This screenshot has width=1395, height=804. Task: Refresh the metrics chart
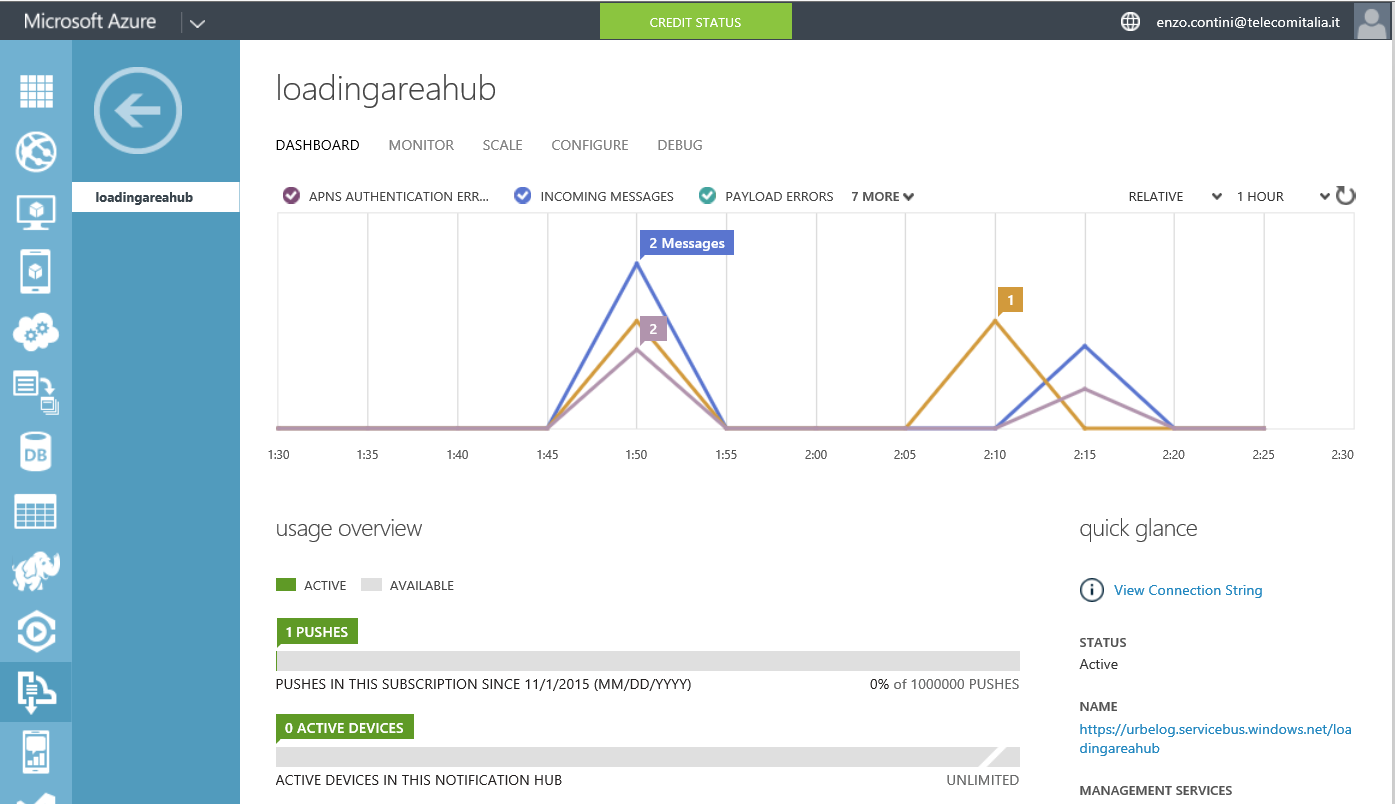(x=1346, y=196)
